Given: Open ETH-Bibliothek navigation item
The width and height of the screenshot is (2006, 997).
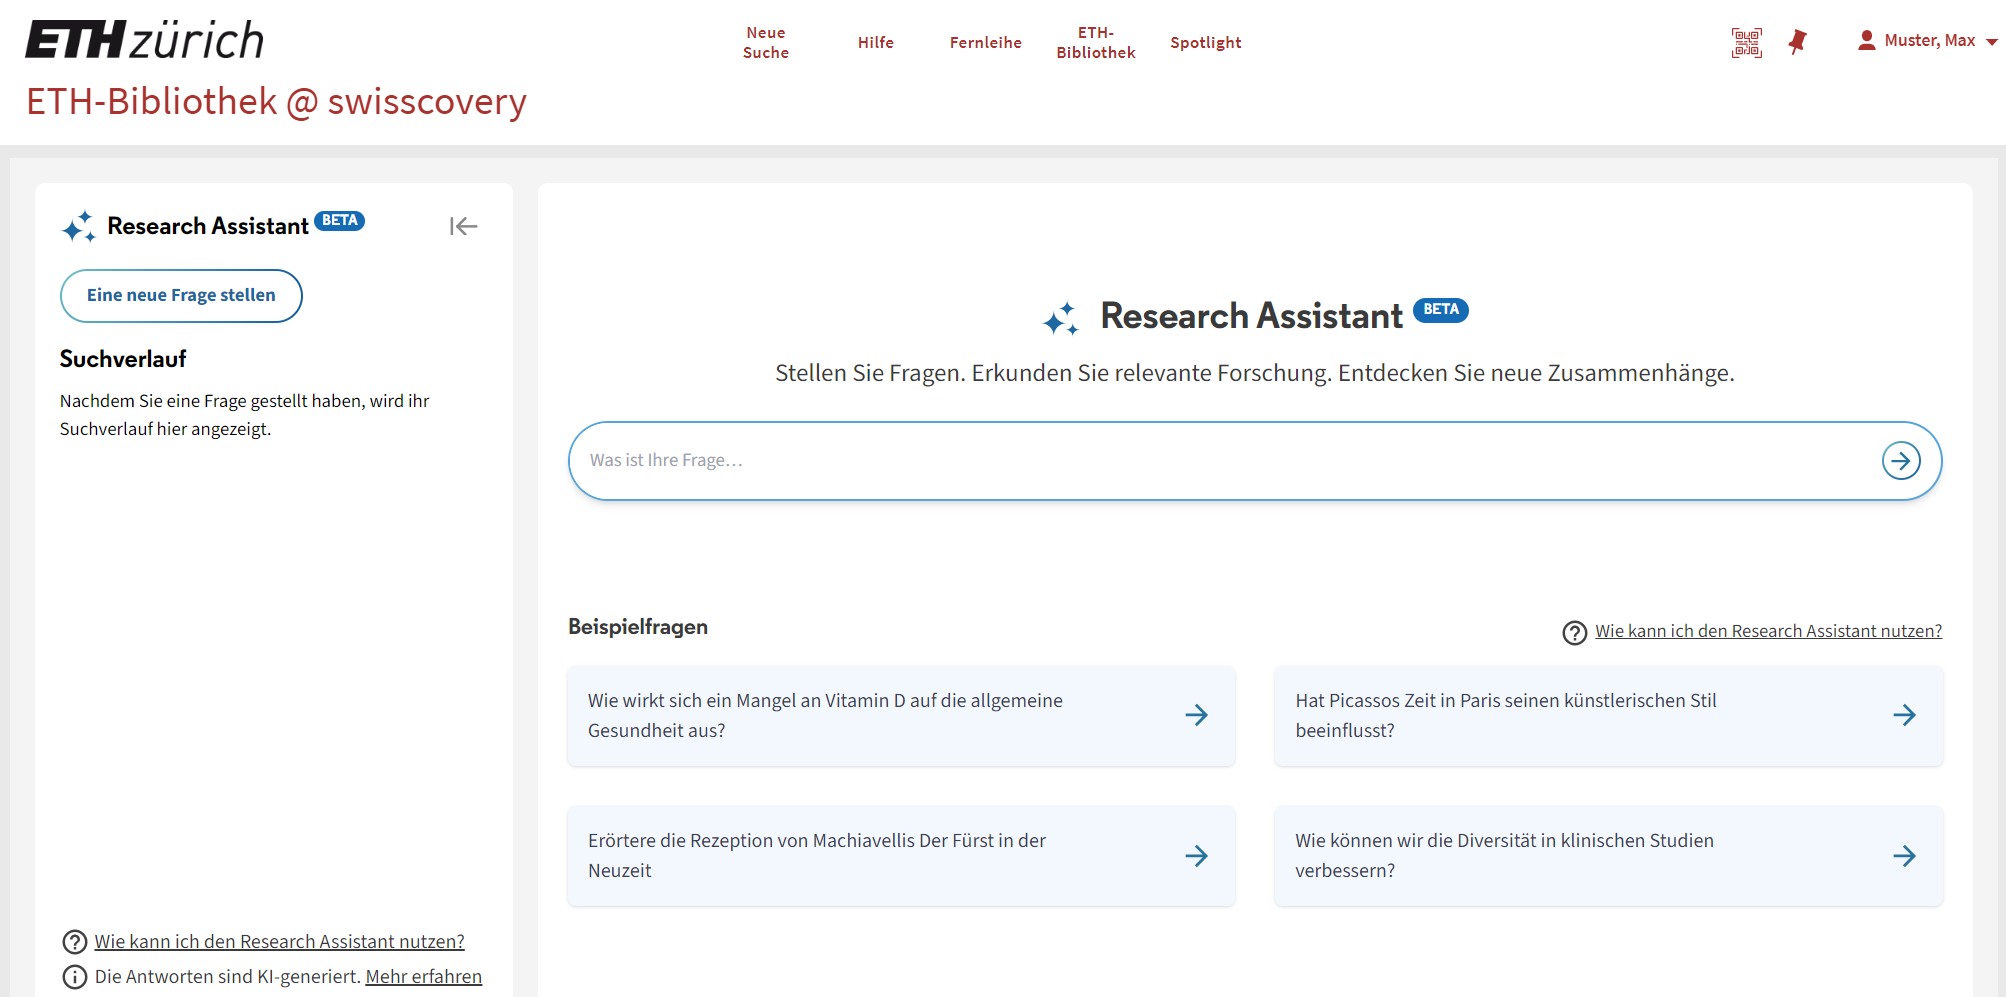Looking at the screenshot, I should 1096,43.
